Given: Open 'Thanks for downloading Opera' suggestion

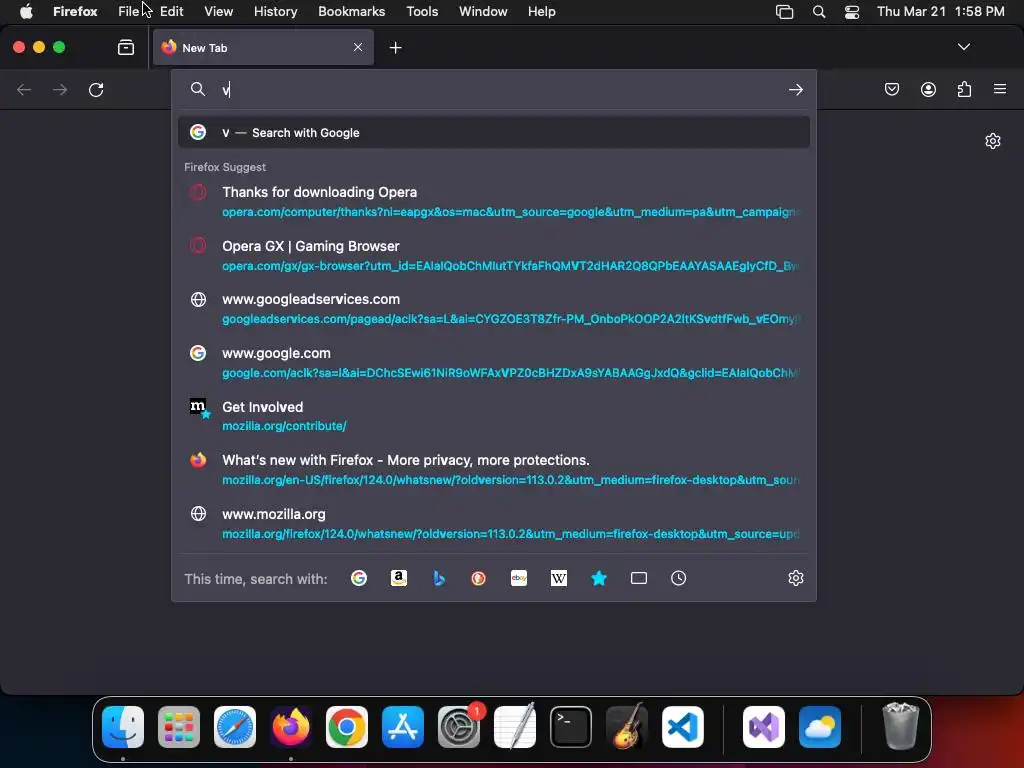Looking at the screenshot, I should click(x=494, y=202).
